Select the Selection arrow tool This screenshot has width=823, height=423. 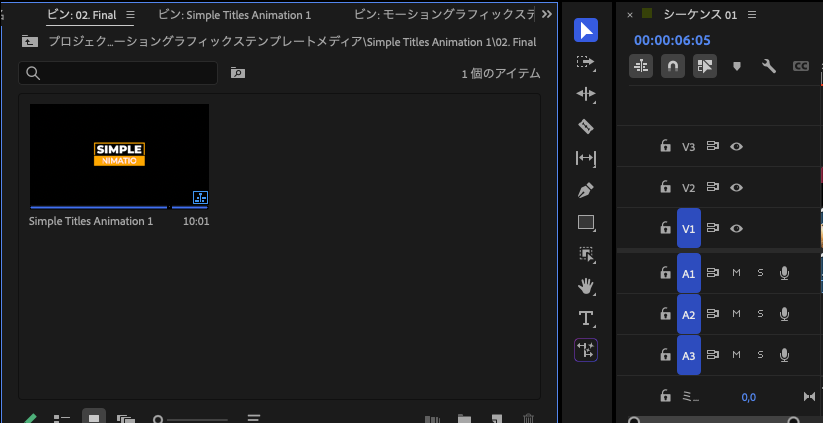(586, 30)
